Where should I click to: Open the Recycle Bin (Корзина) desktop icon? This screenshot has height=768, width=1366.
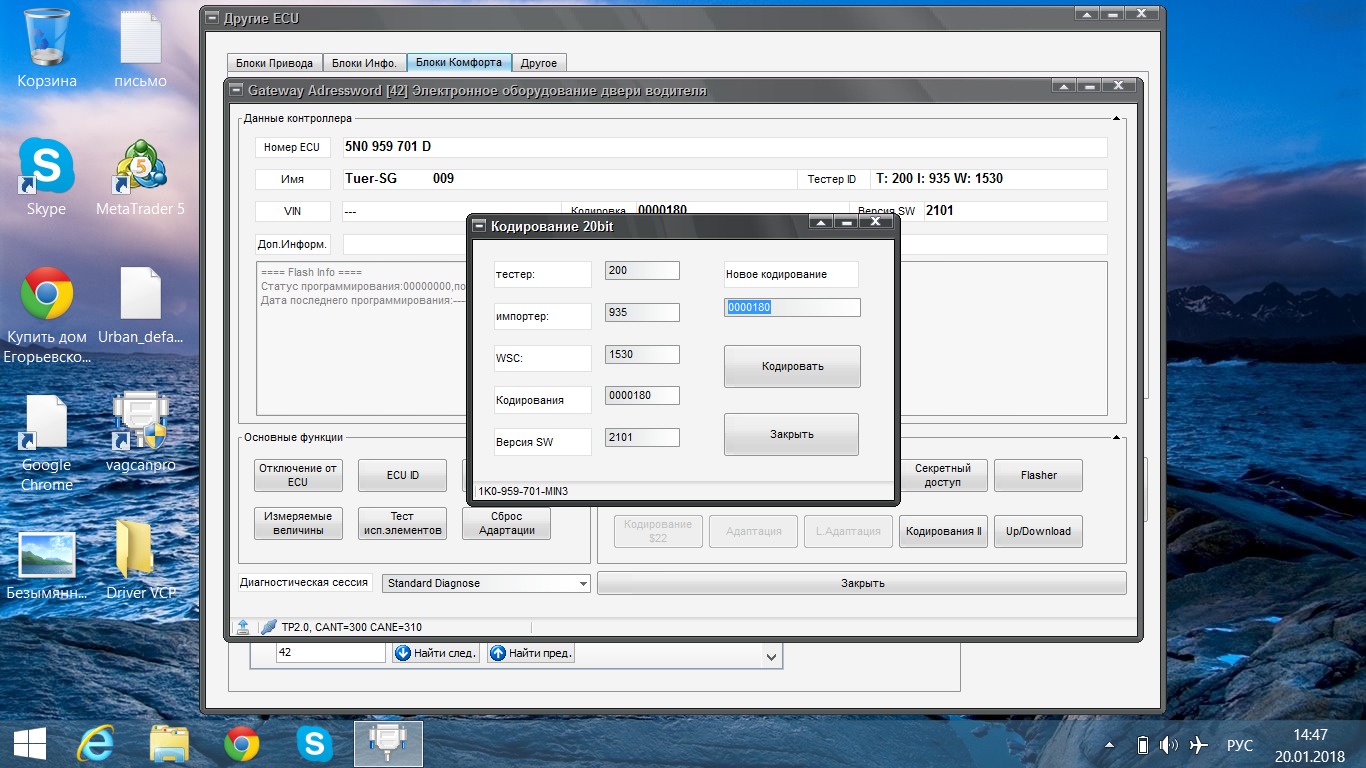click(46, 48)
